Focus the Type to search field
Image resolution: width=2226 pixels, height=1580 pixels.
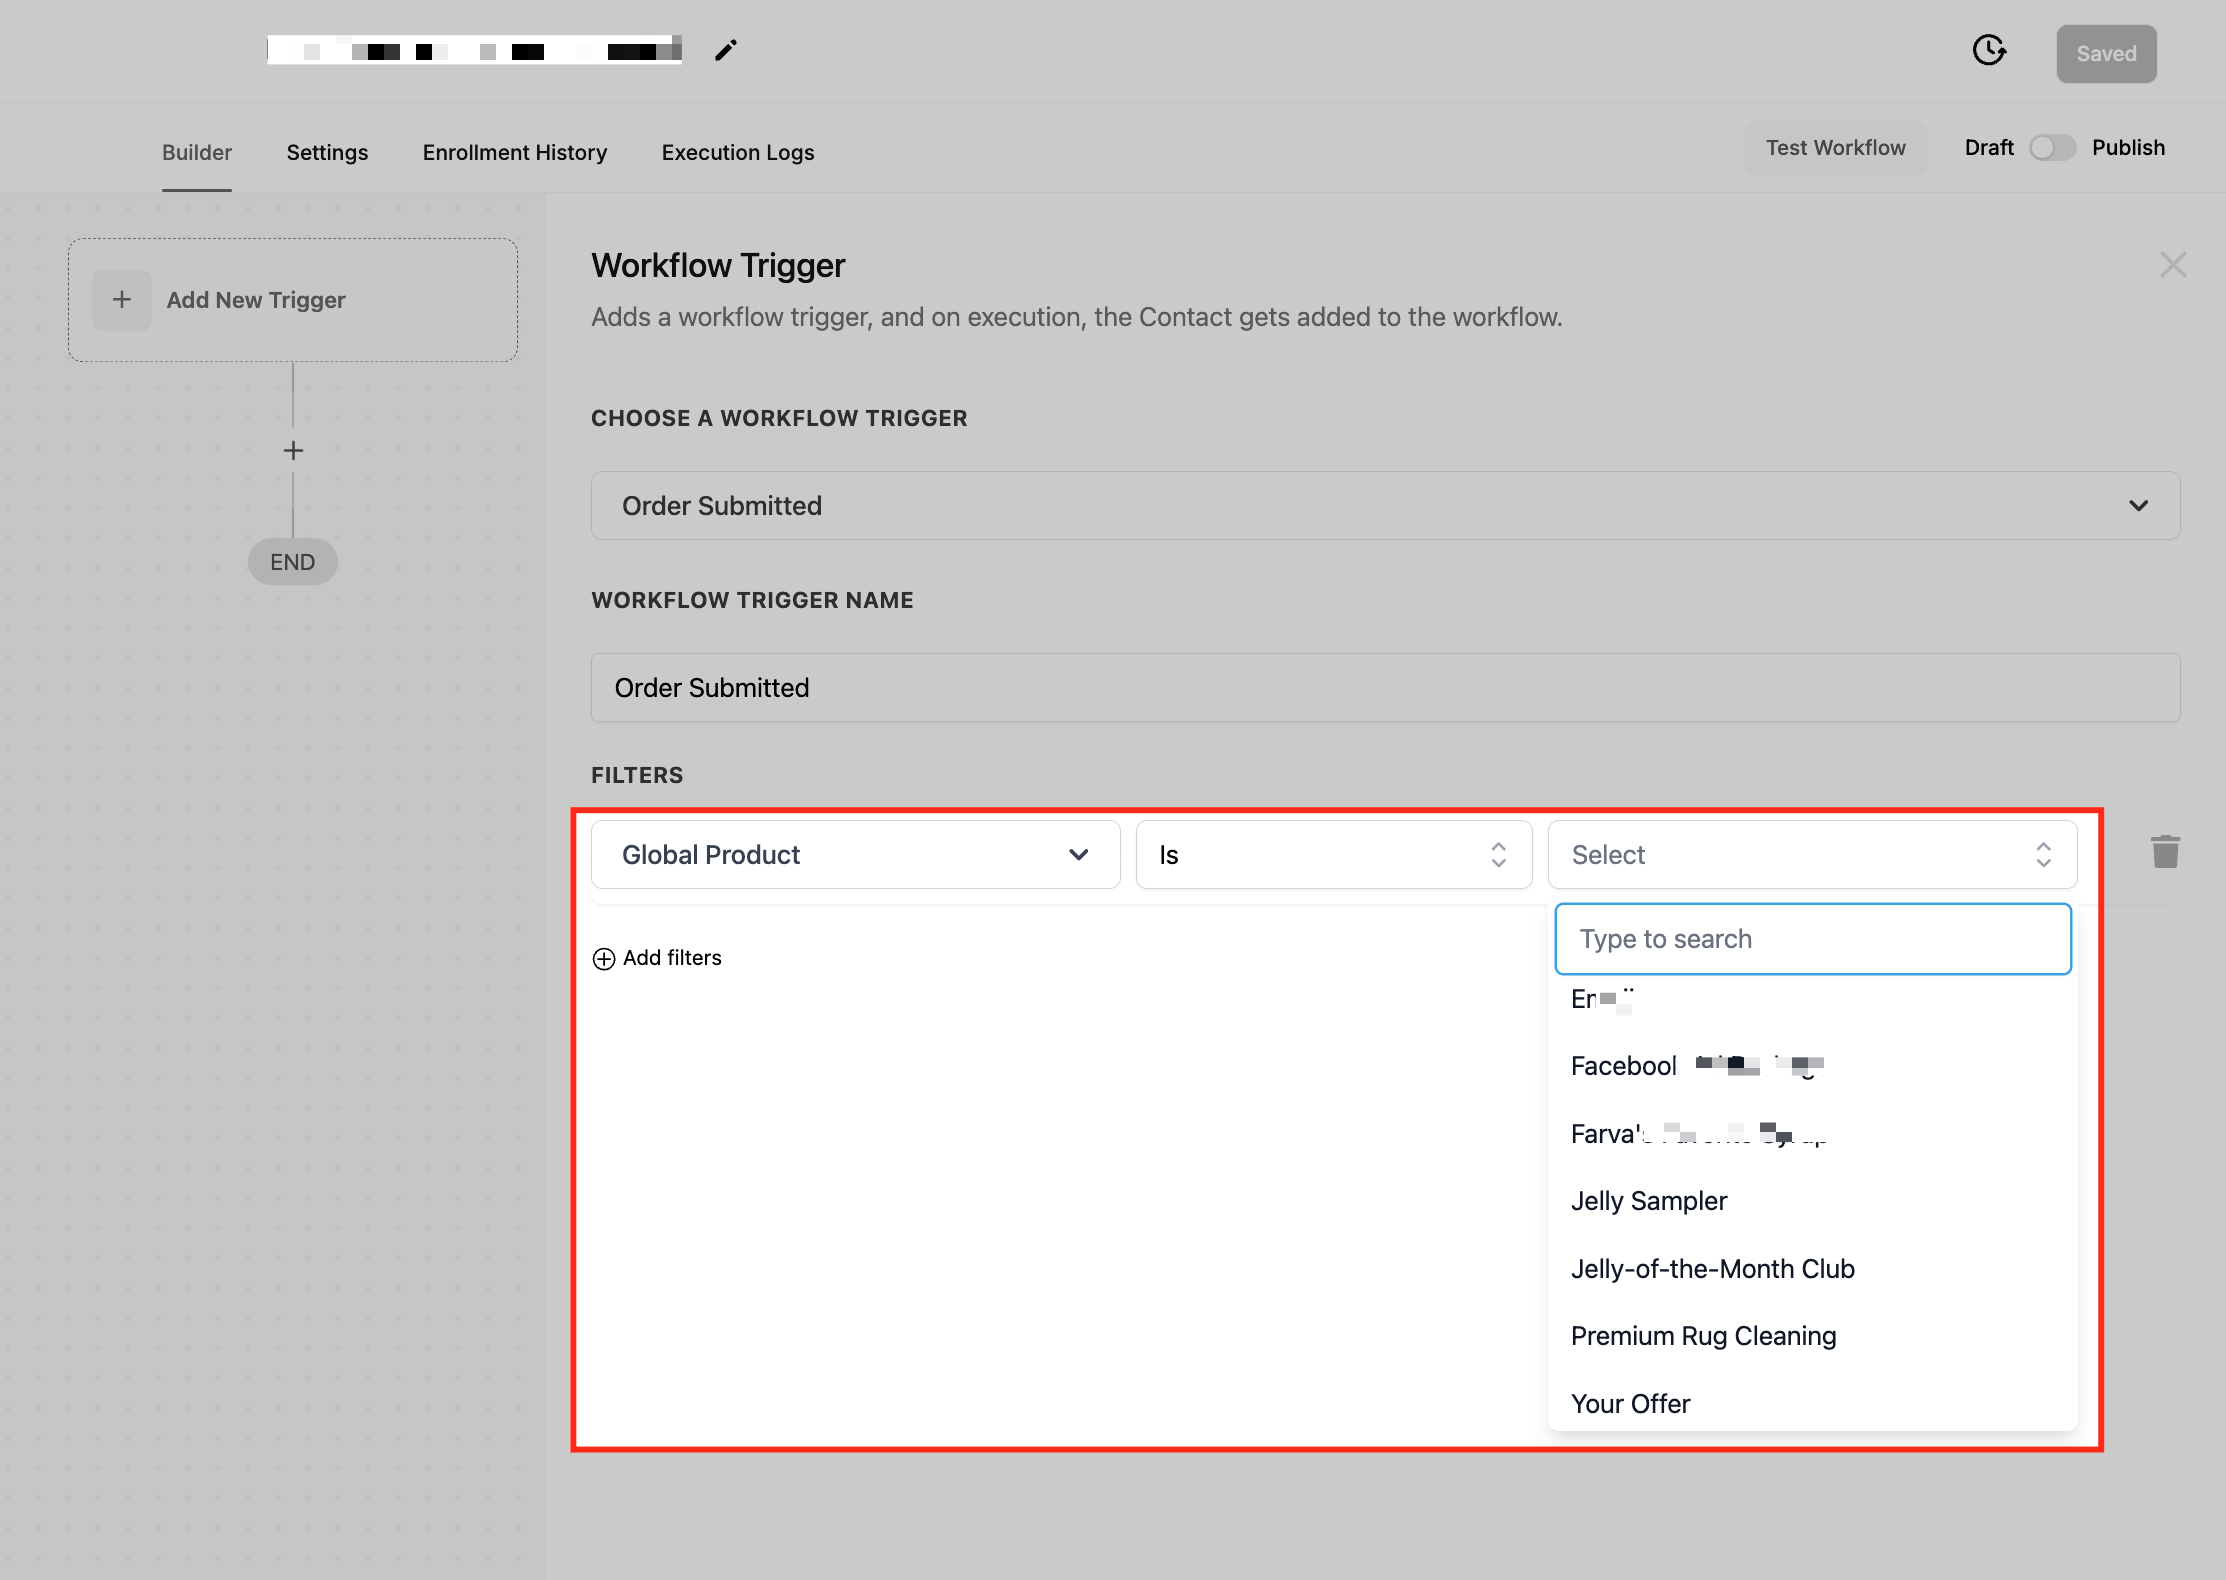tap(1811, 939)
